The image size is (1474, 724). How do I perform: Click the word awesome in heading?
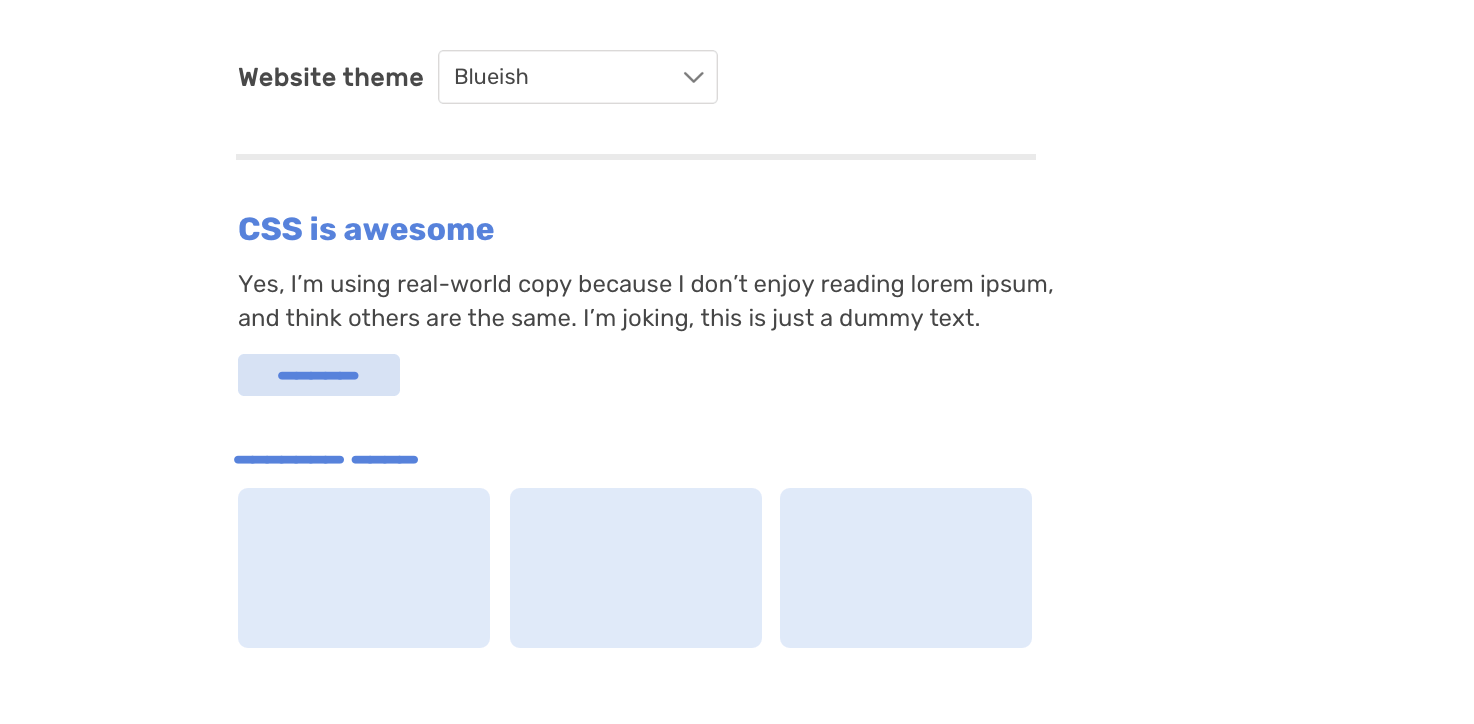coord(418,229)
